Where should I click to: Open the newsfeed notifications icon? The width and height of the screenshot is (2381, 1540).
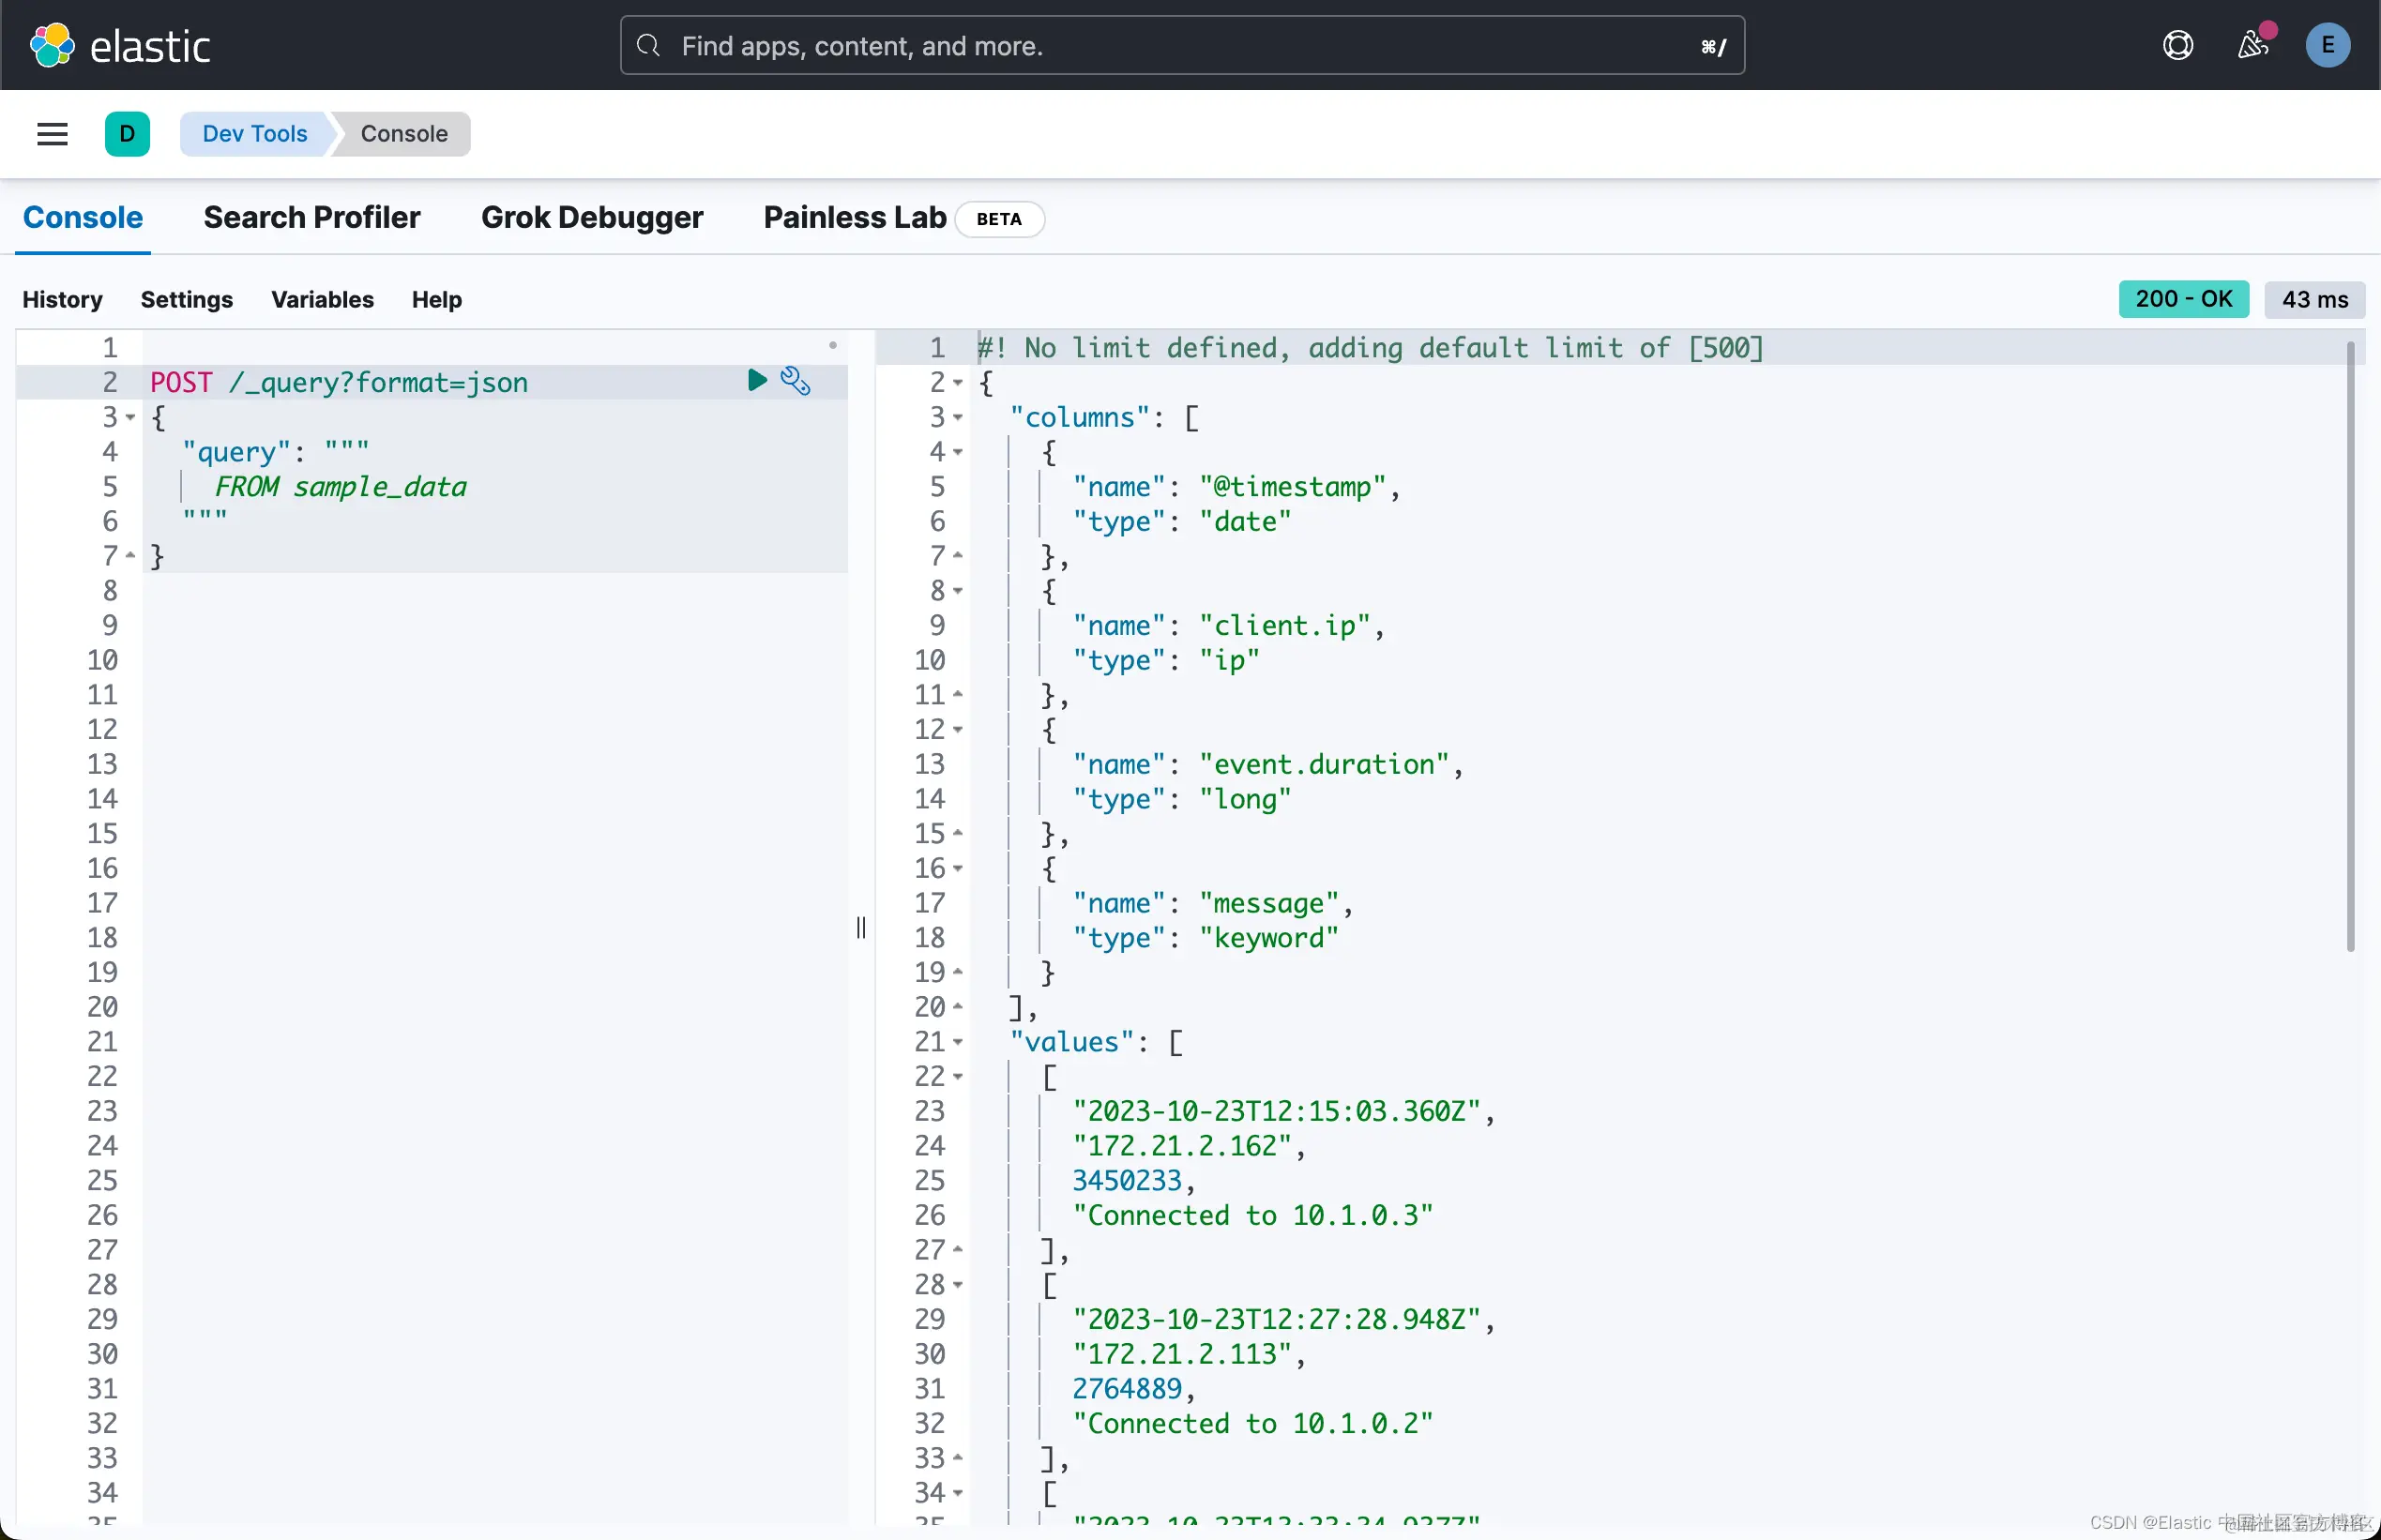pos(2252,46)
